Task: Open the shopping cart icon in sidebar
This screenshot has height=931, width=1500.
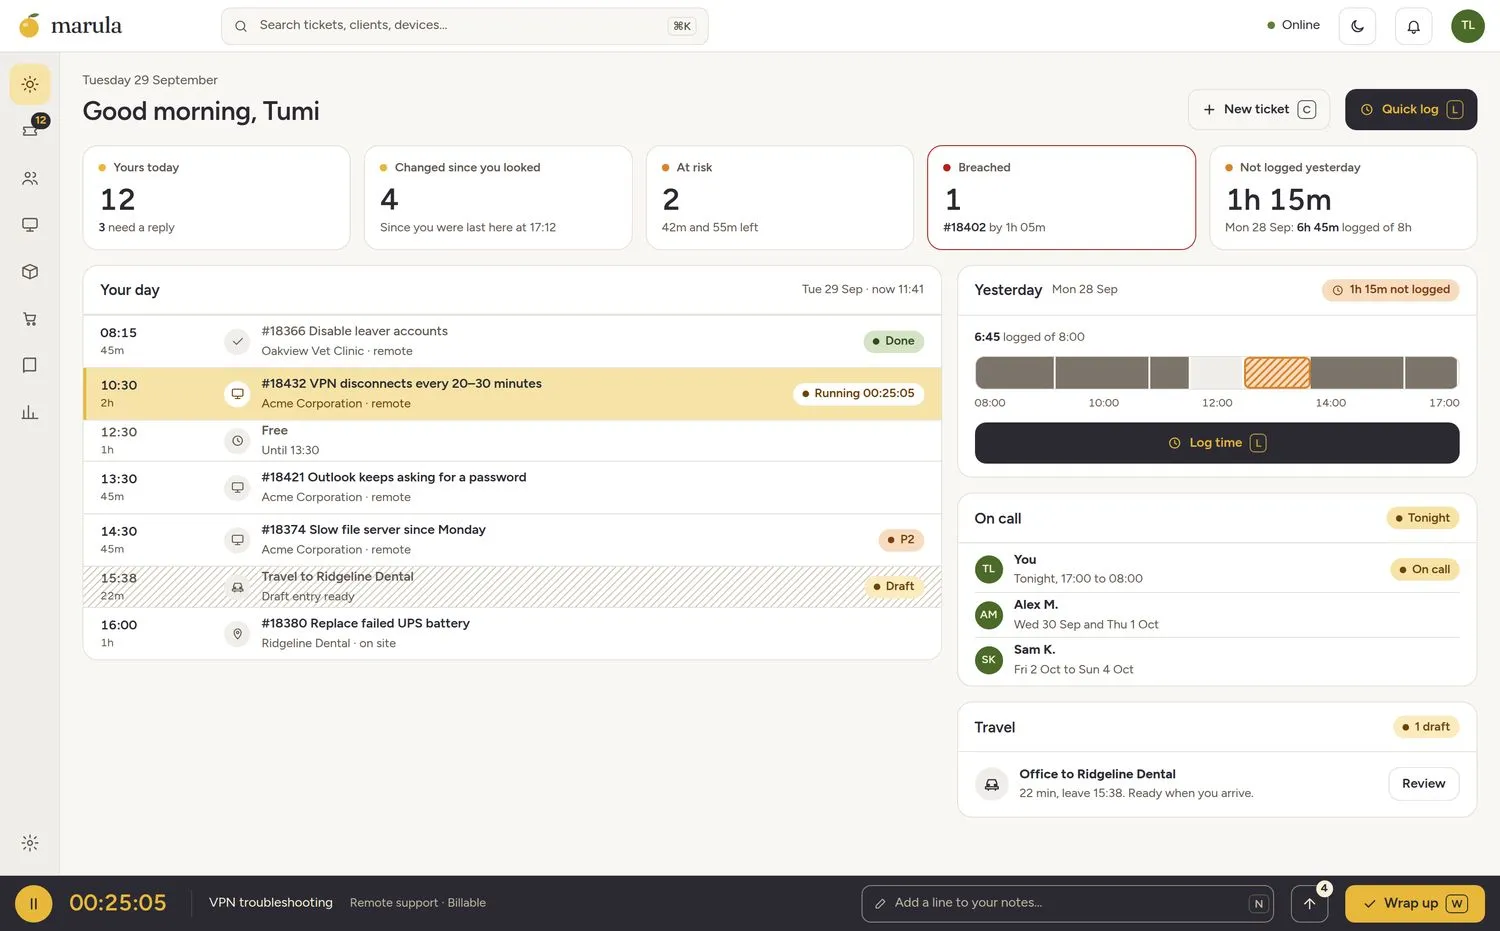Action: (30, 319)
